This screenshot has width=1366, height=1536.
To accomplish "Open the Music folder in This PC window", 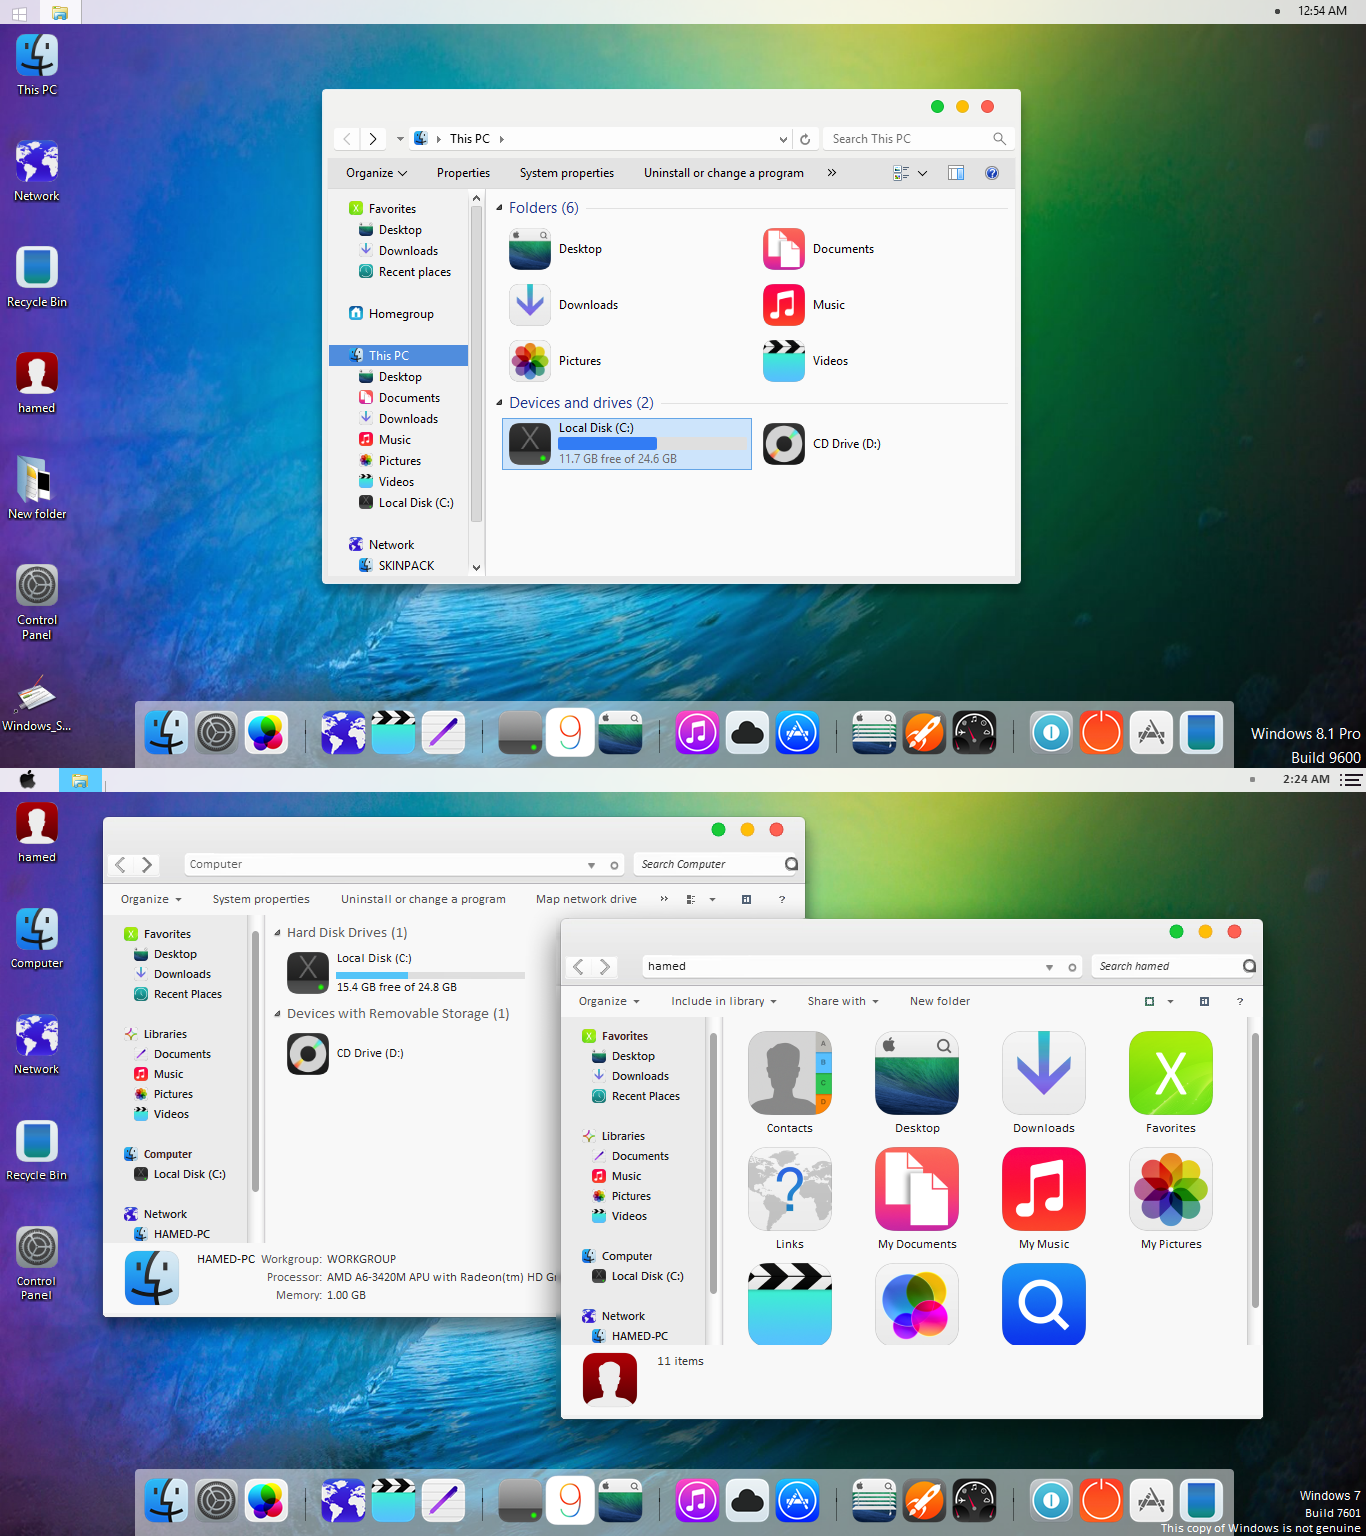I will click(804, 305).
